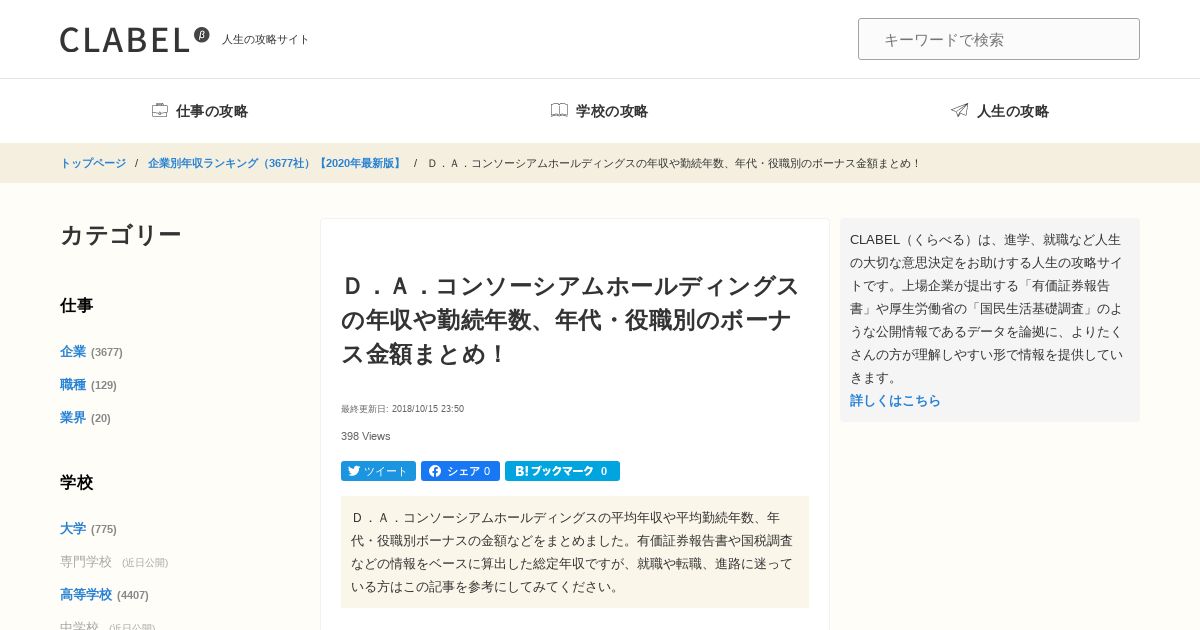
Task: Open the 高等学校 (4407) category link
Action: 104,595
